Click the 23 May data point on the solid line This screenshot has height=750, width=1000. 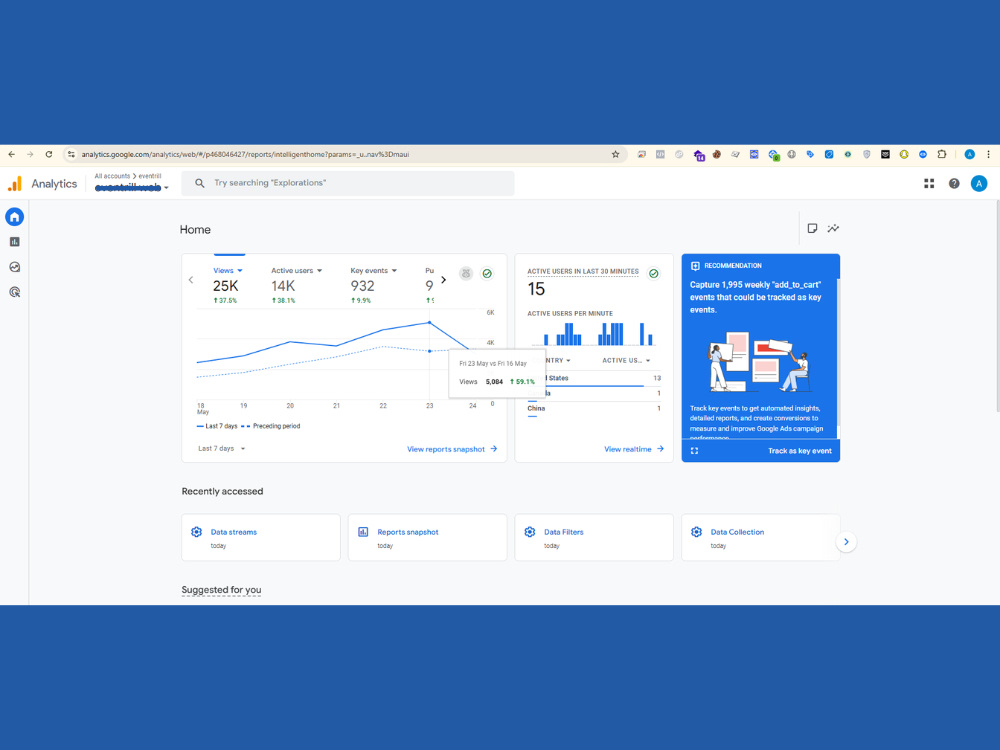[429, 323]
